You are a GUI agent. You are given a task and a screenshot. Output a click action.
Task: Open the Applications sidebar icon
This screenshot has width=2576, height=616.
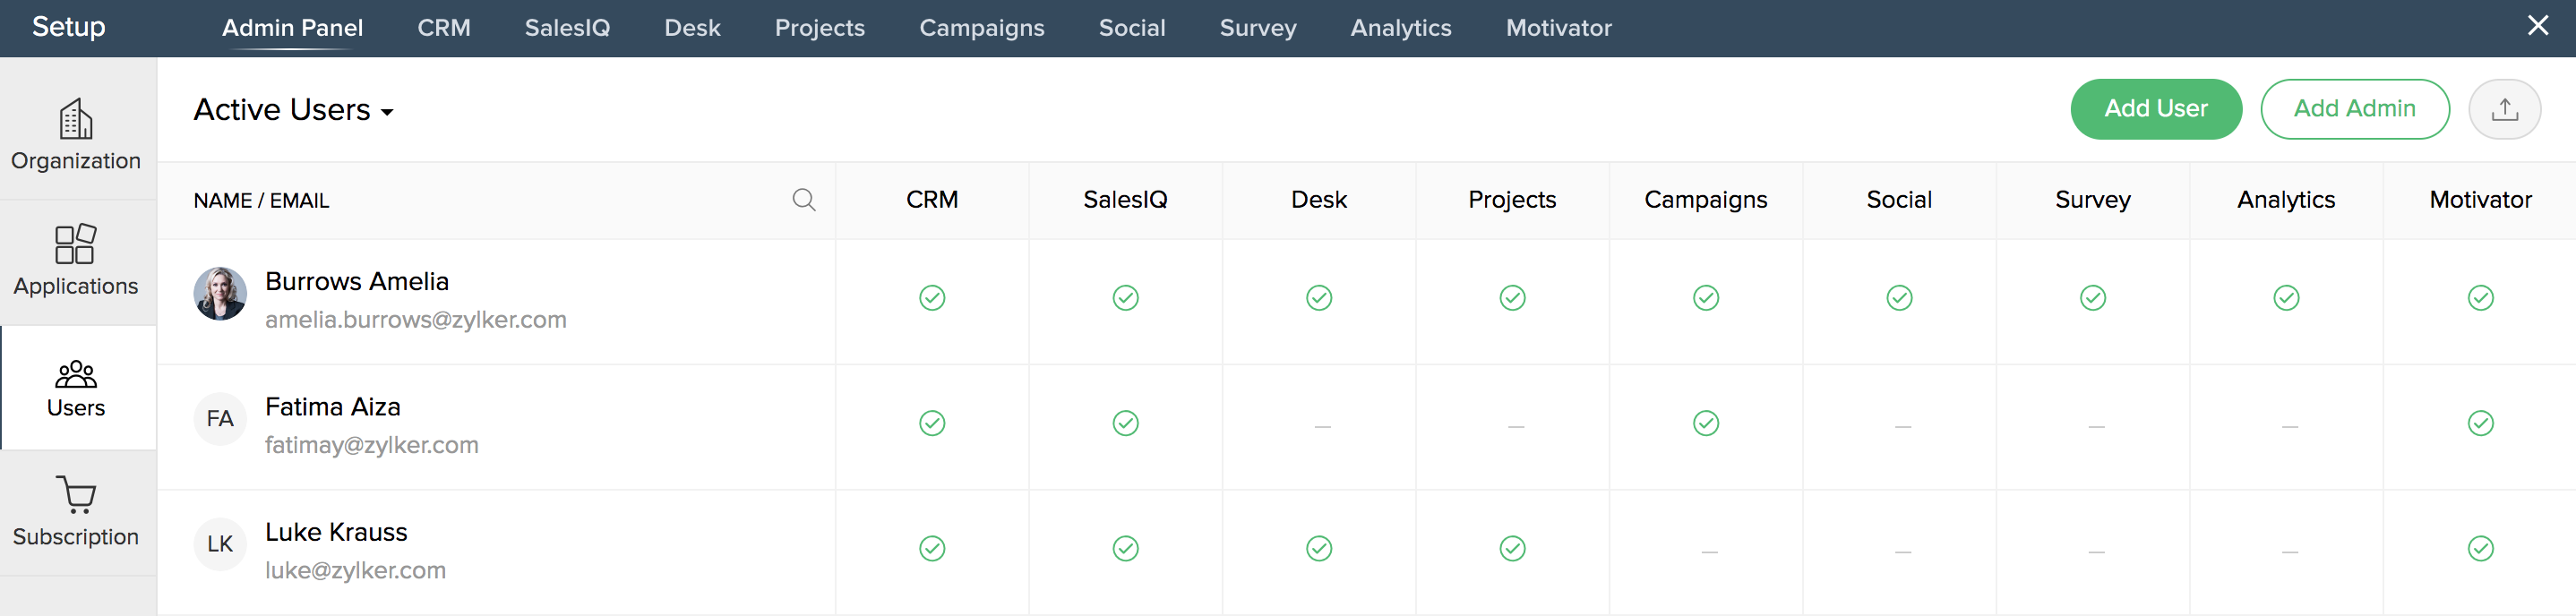pyautogui.click(x=76, y=245)
